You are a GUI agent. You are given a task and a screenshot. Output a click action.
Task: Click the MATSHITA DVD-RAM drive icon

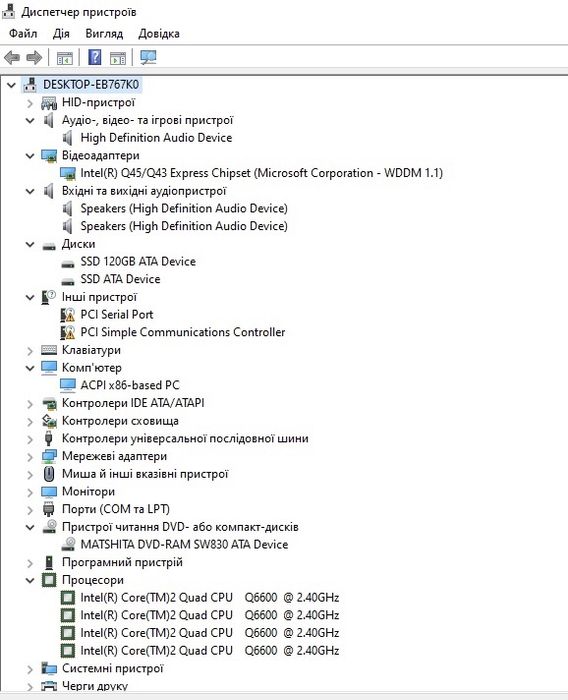pyautogui.click(x=68, y=544)
